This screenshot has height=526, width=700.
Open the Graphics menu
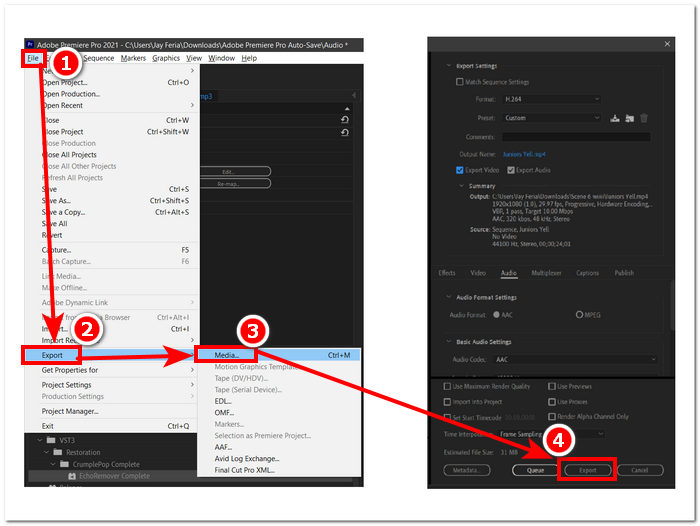tap(166, 58)
